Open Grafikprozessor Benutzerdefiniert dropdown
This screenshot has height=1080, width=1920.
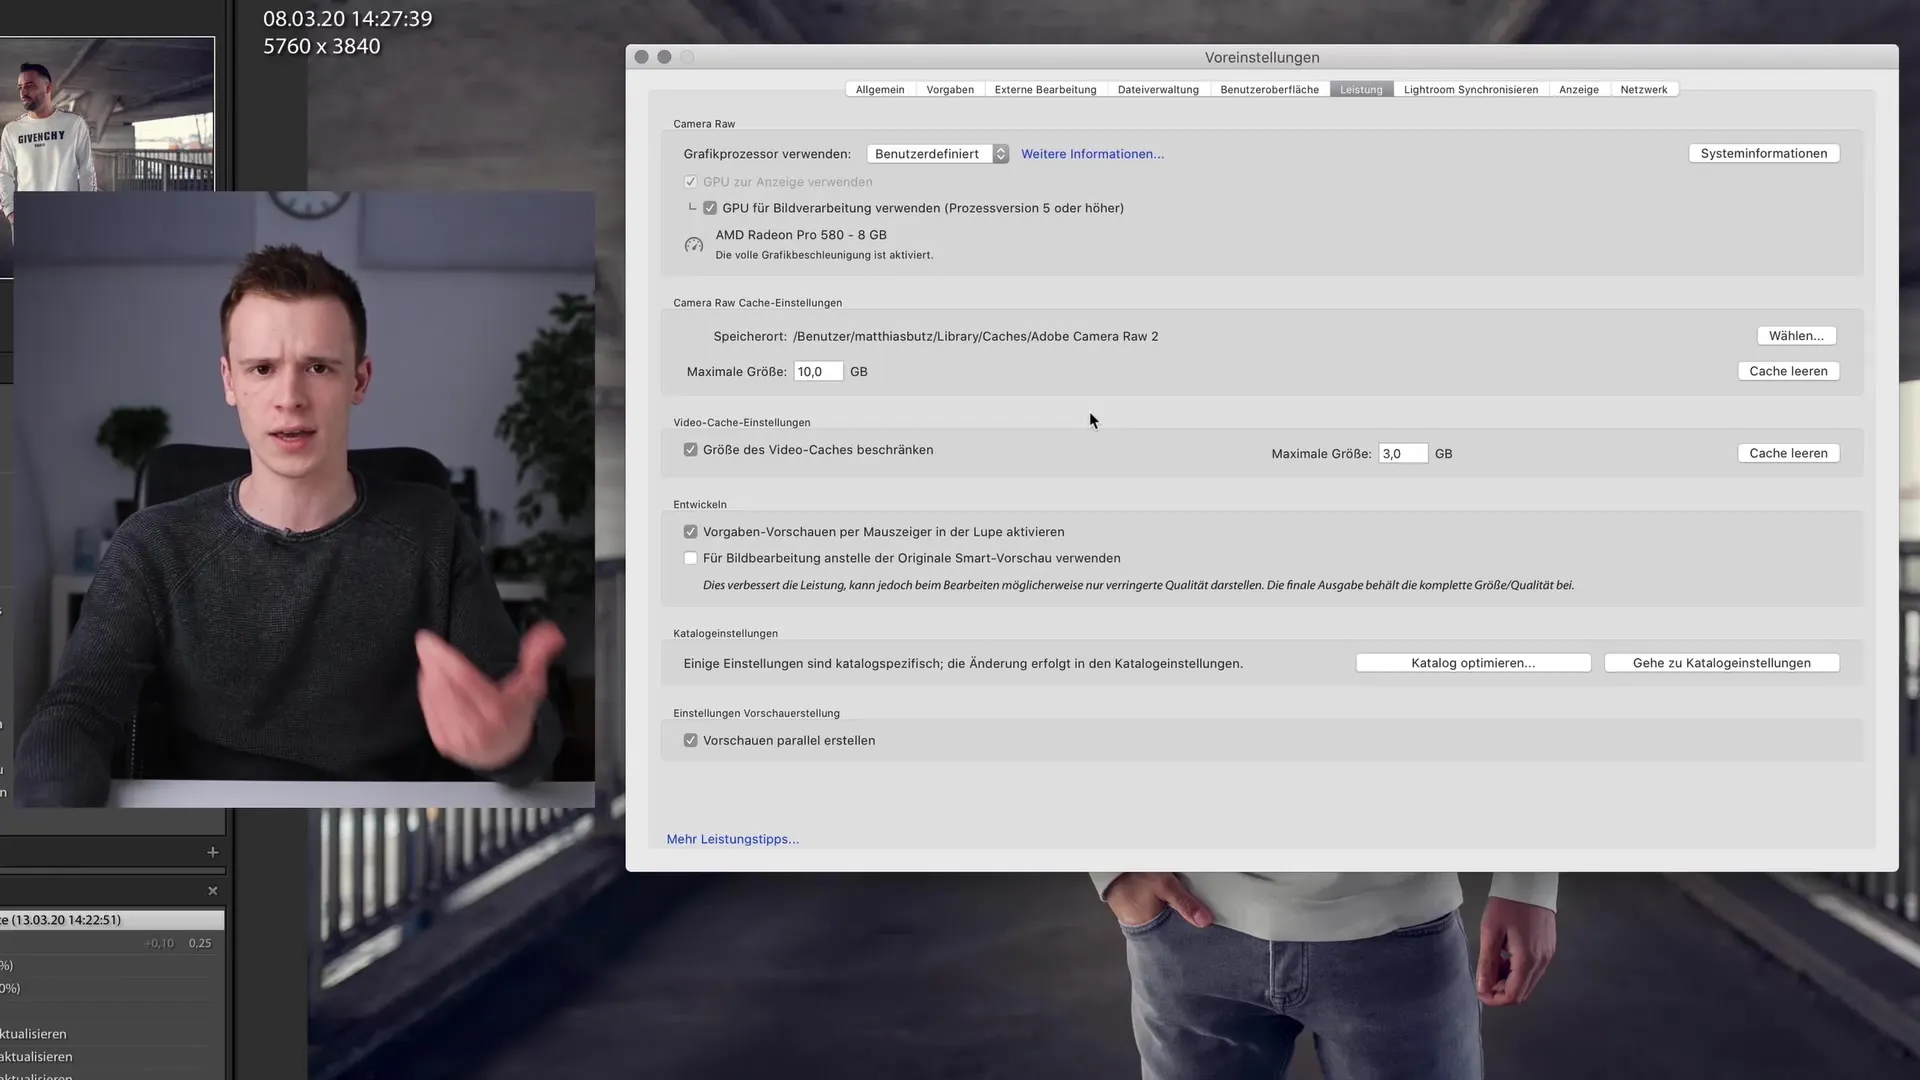(x=937, y=154)
